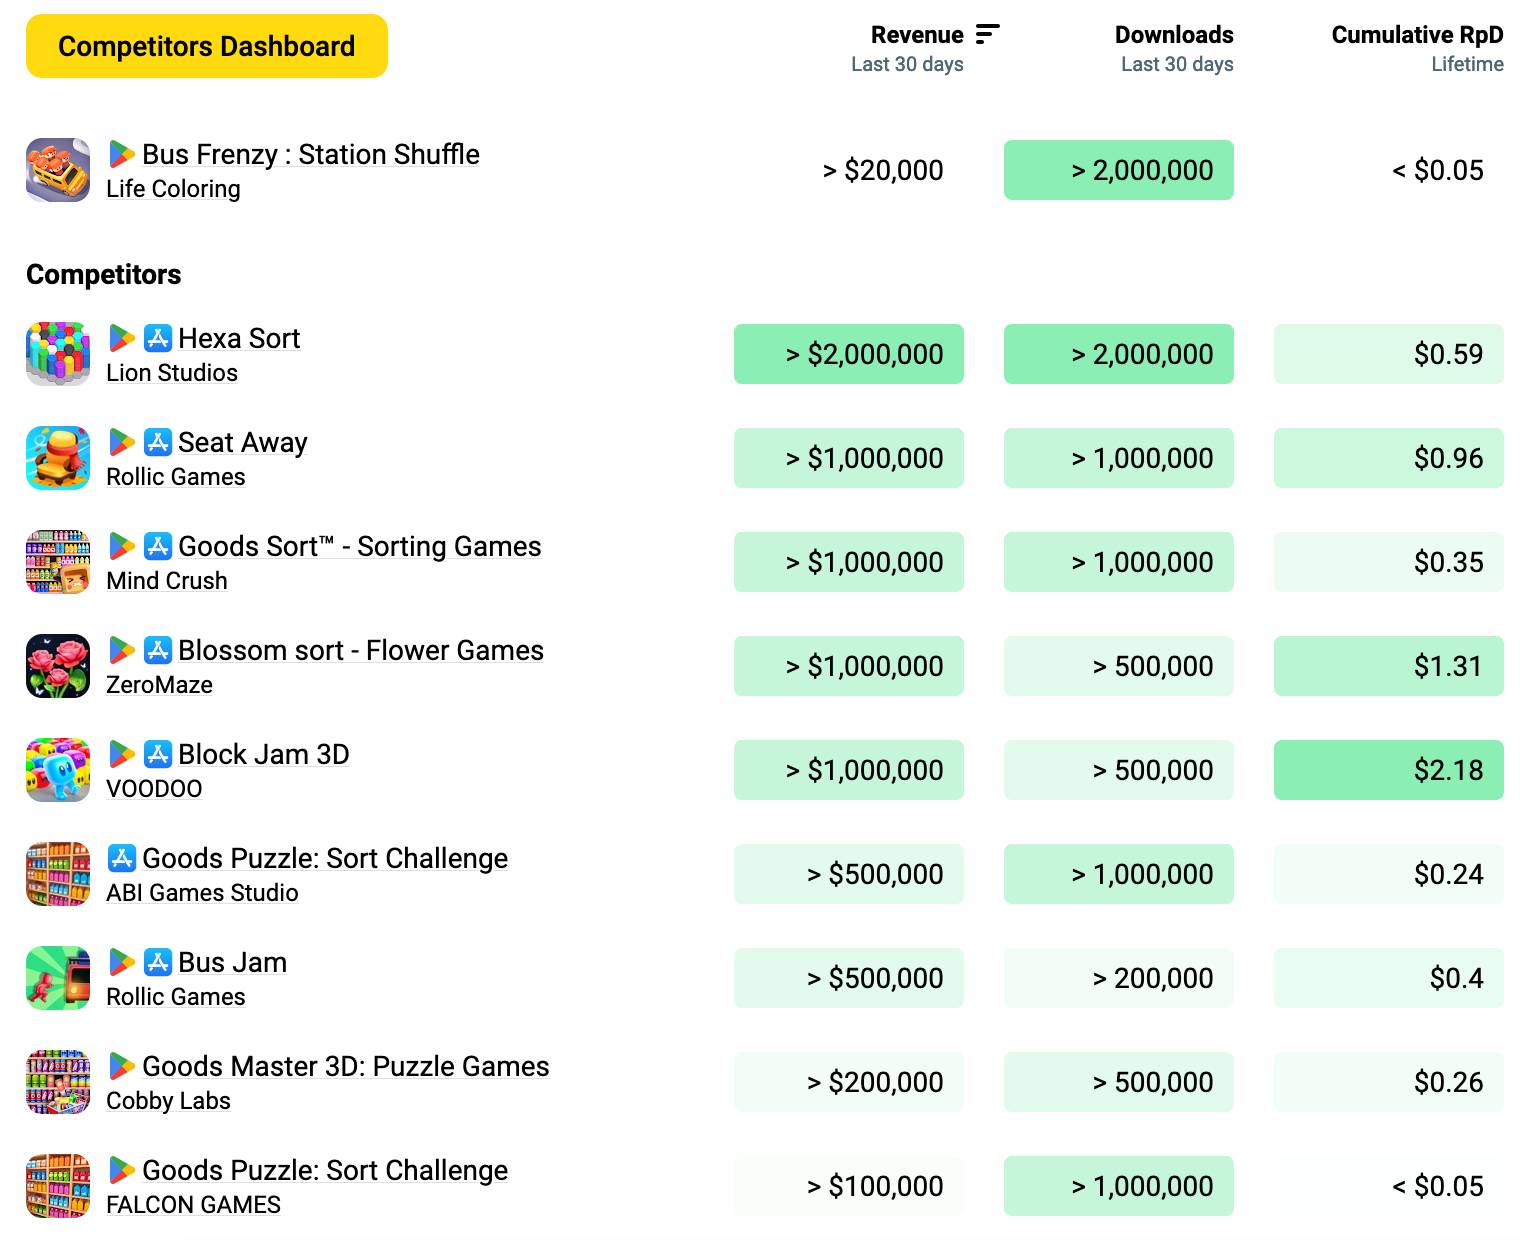Open the Blossom sort rose thumbnail
The width and height of the screenshot is (1520, 1240).
(x=58, y=666)
